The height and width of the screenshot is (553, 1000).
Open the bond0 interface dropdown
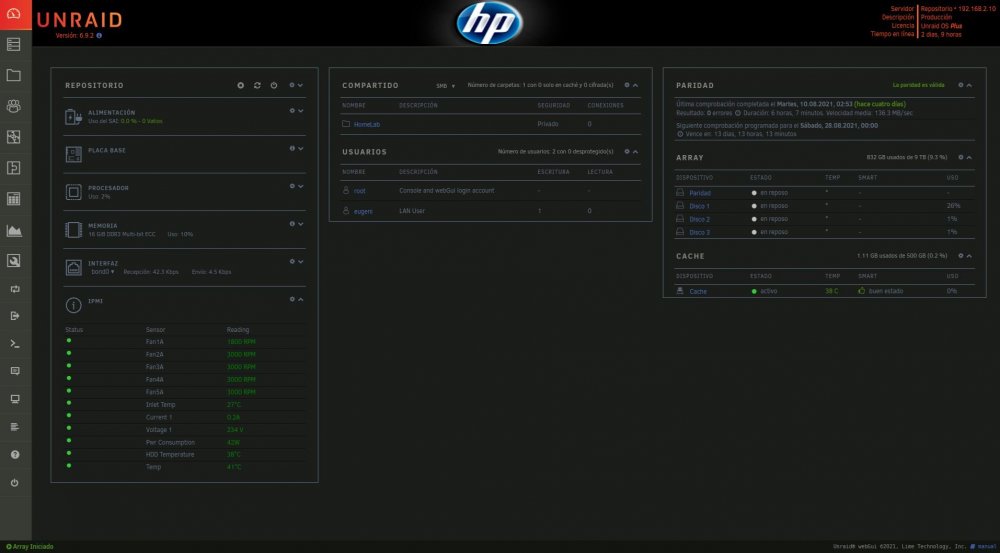tap(102, 272)
